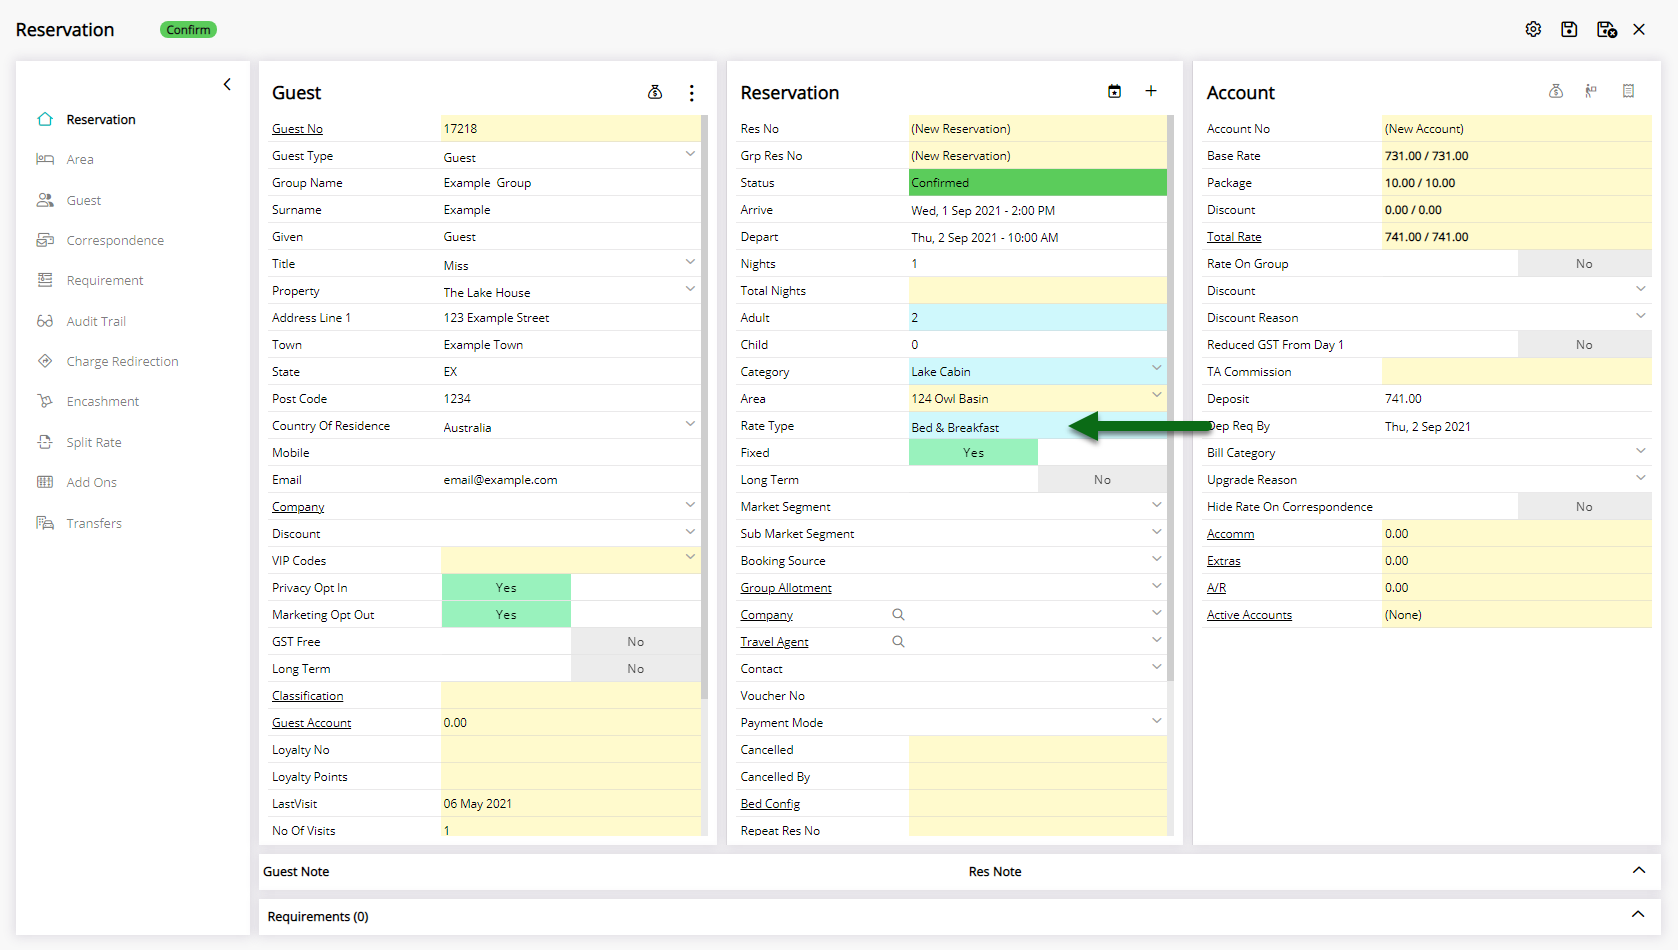Screen dimensions: 1678x950
Task: Toggle the guest Long Term switch
Action: pos(571,668)
